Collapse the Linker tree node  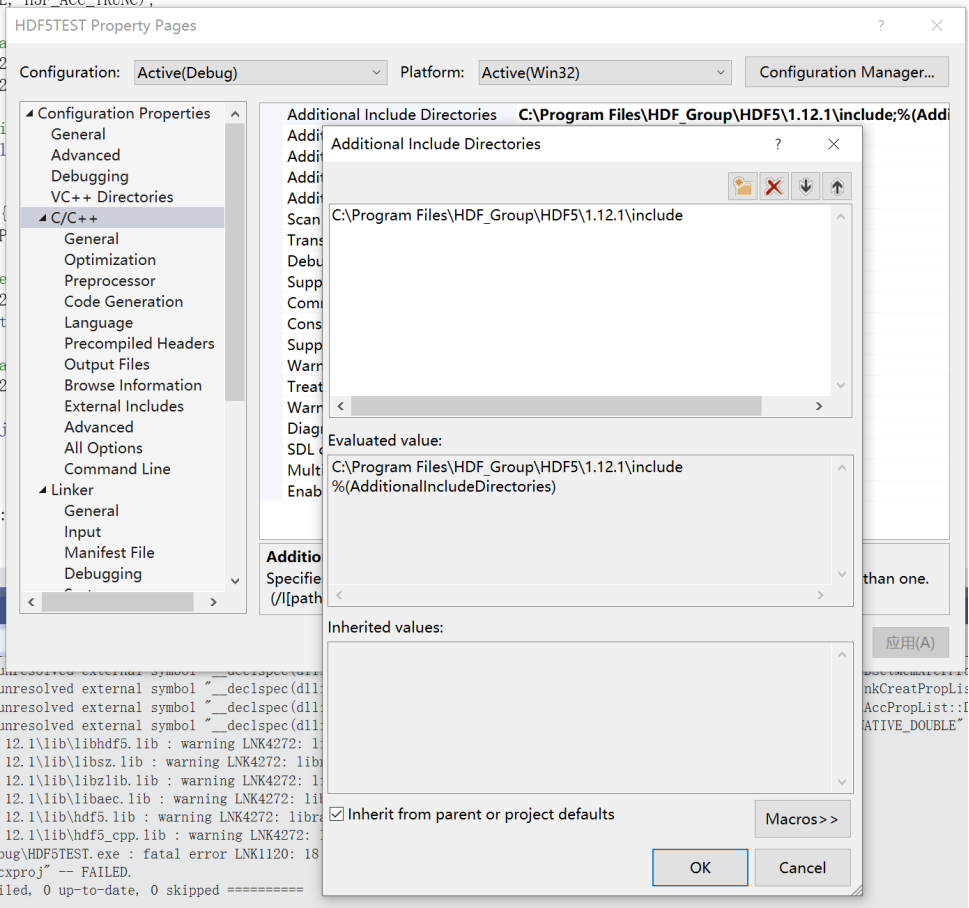point(43,490)
